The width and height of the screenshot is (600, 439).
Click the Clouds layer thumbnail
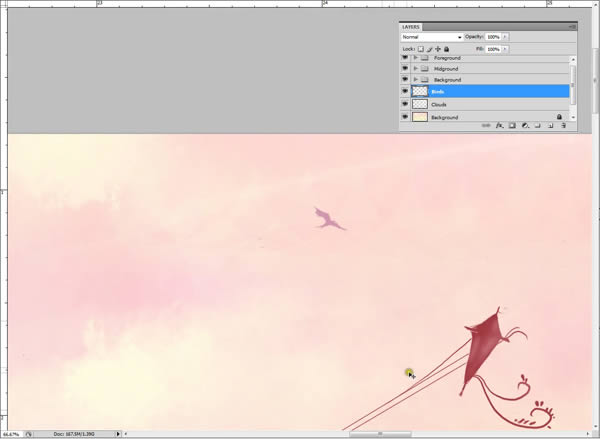pyautogui.click(x=420, y=104)
